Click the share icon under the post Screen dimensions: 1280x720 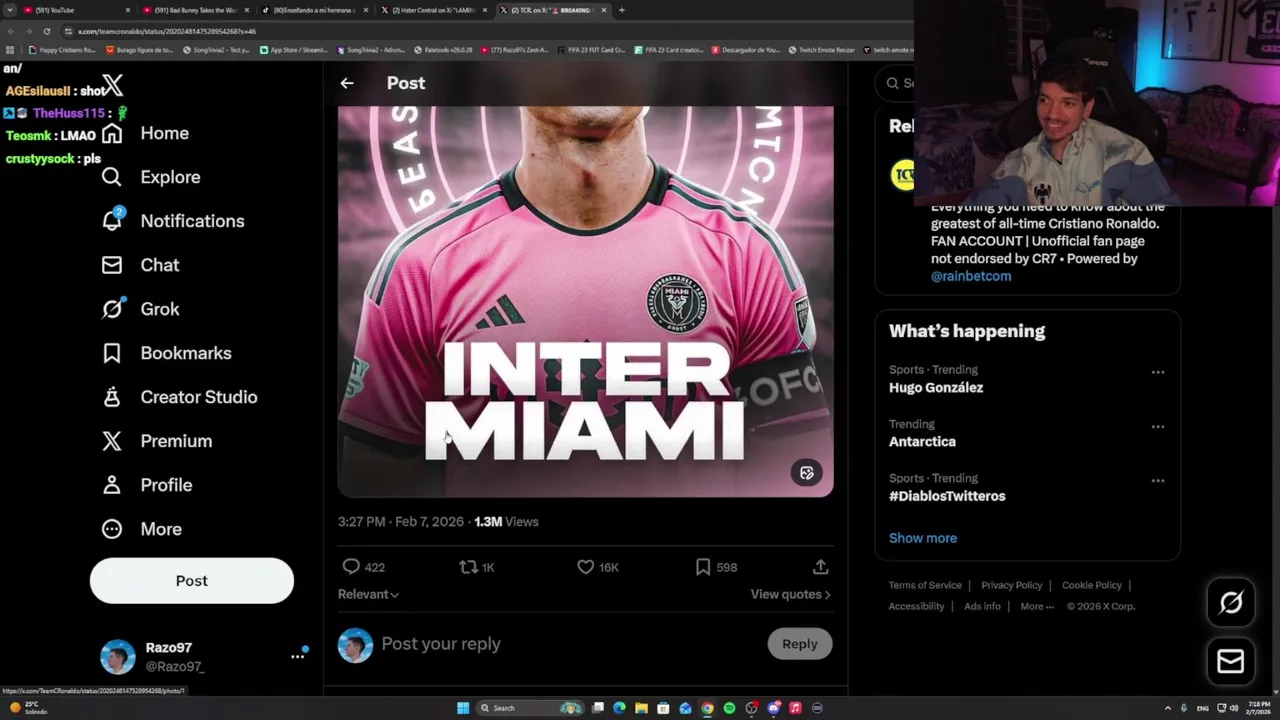pyautogui.click(x=820, y=567)
